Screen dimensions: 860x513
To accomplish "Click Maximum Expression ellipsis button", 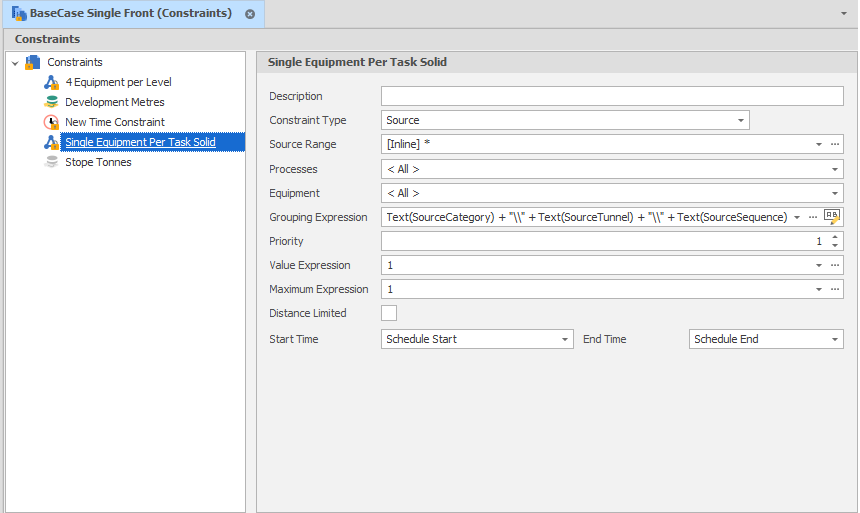I will pyautogui.click(x=835, y=289).
